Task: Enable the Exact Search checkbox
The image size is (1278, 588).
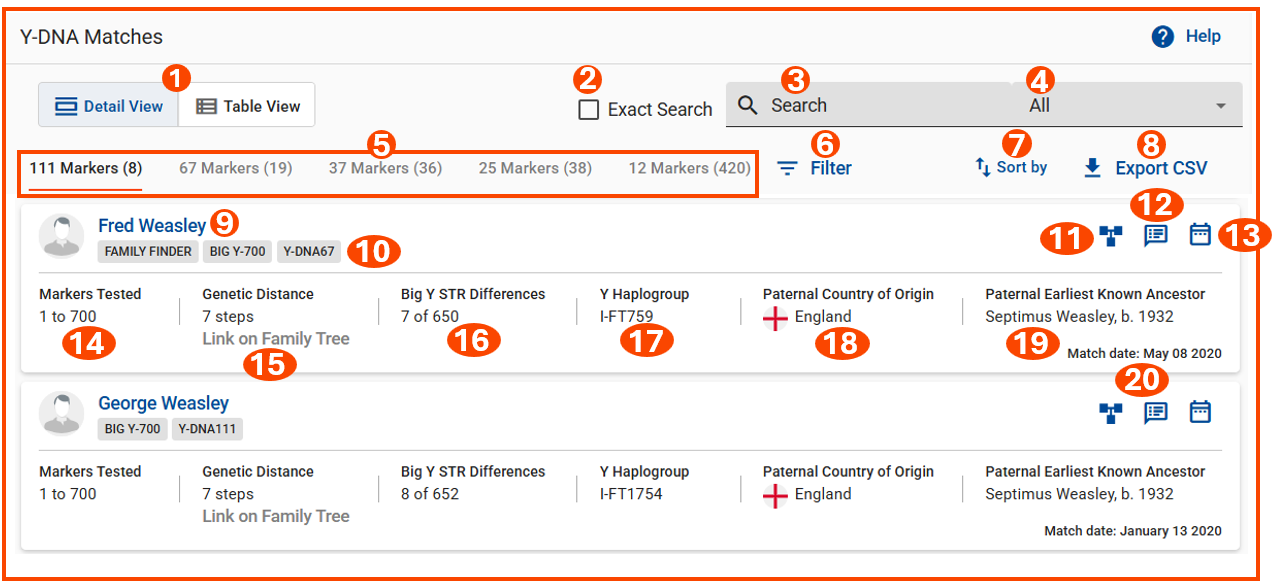Action: click(589, 110)
